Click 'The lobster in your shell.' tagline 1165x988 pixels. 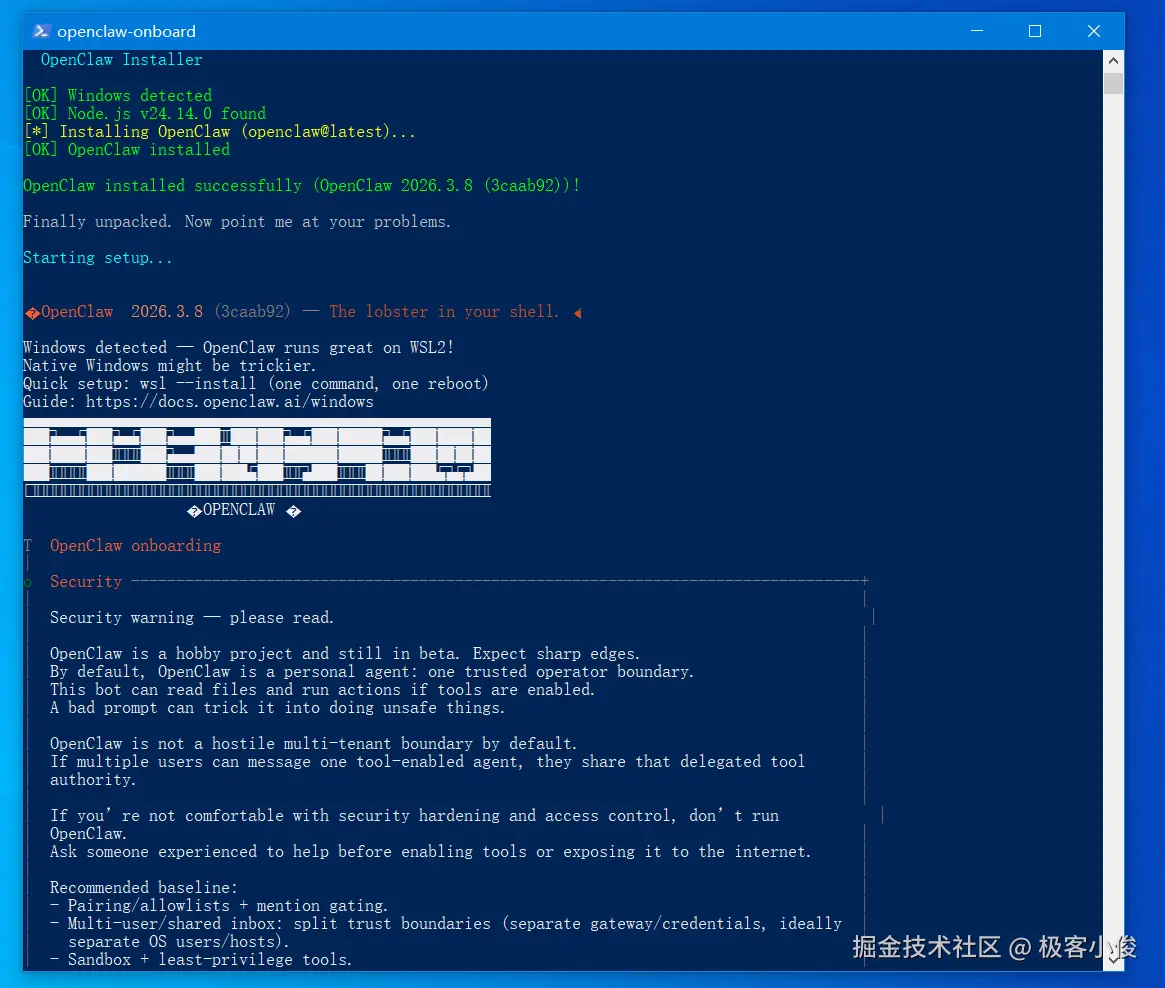[x=444, y=312]
